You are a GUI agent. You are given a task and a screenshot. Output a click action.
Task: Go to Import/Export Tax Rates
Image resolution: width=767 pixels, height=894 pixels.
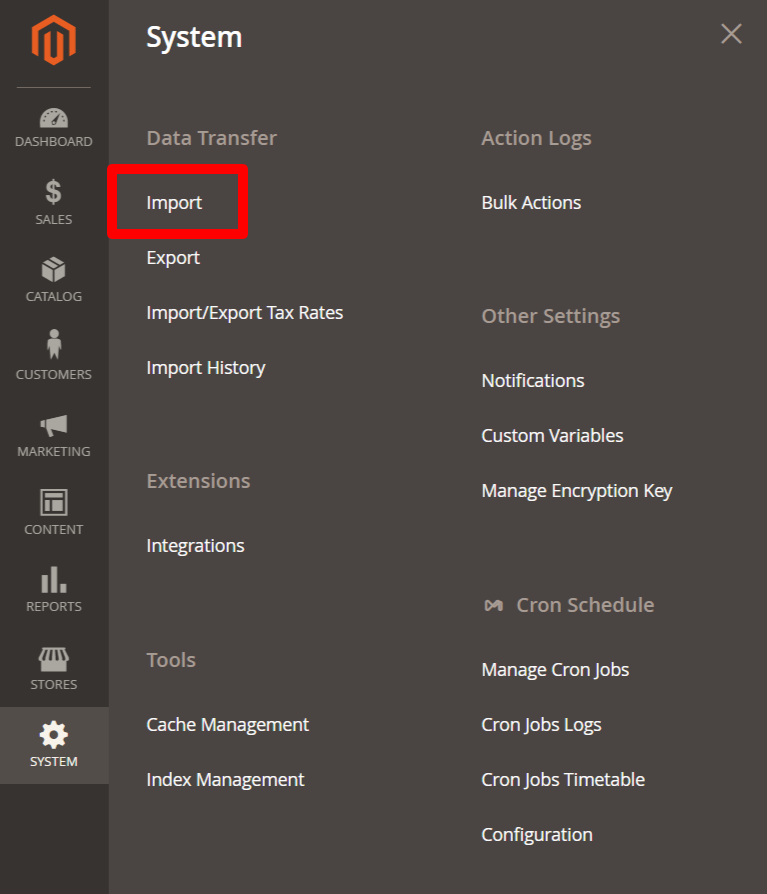click(245, 313)
